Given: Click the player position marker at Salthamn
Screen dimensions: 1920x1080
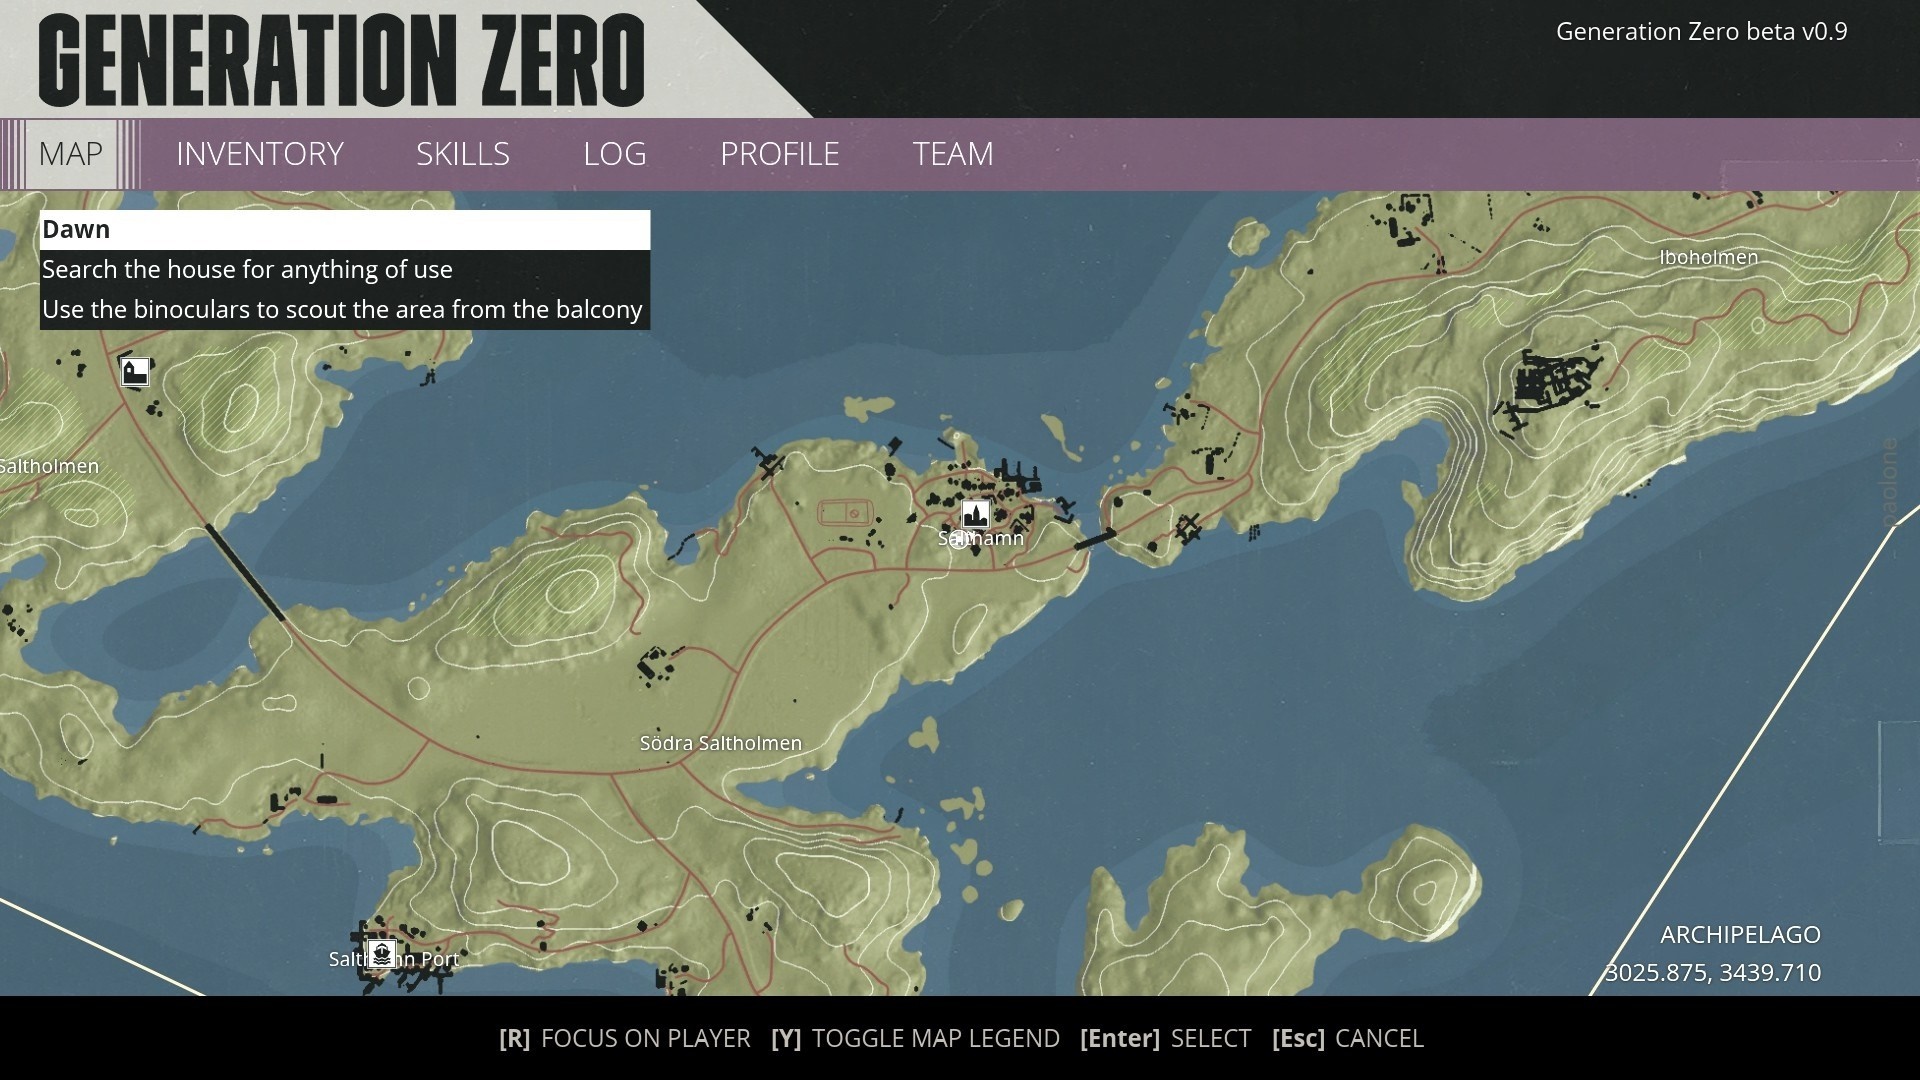Looking at the screenshot, I should point(959,540).
